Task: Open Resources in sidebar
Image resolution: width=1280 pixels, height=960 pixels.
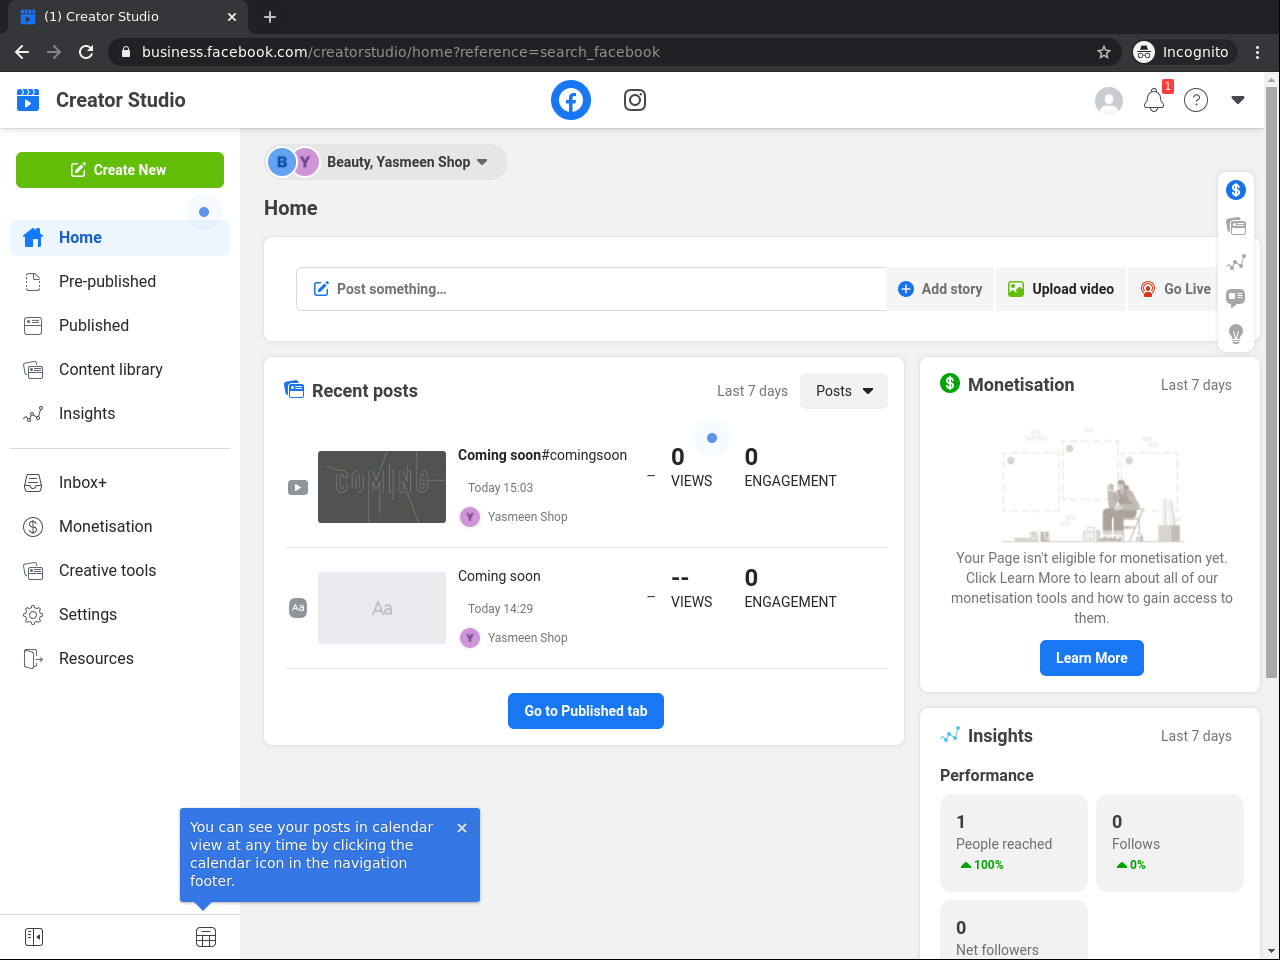Action: [120, 658]
